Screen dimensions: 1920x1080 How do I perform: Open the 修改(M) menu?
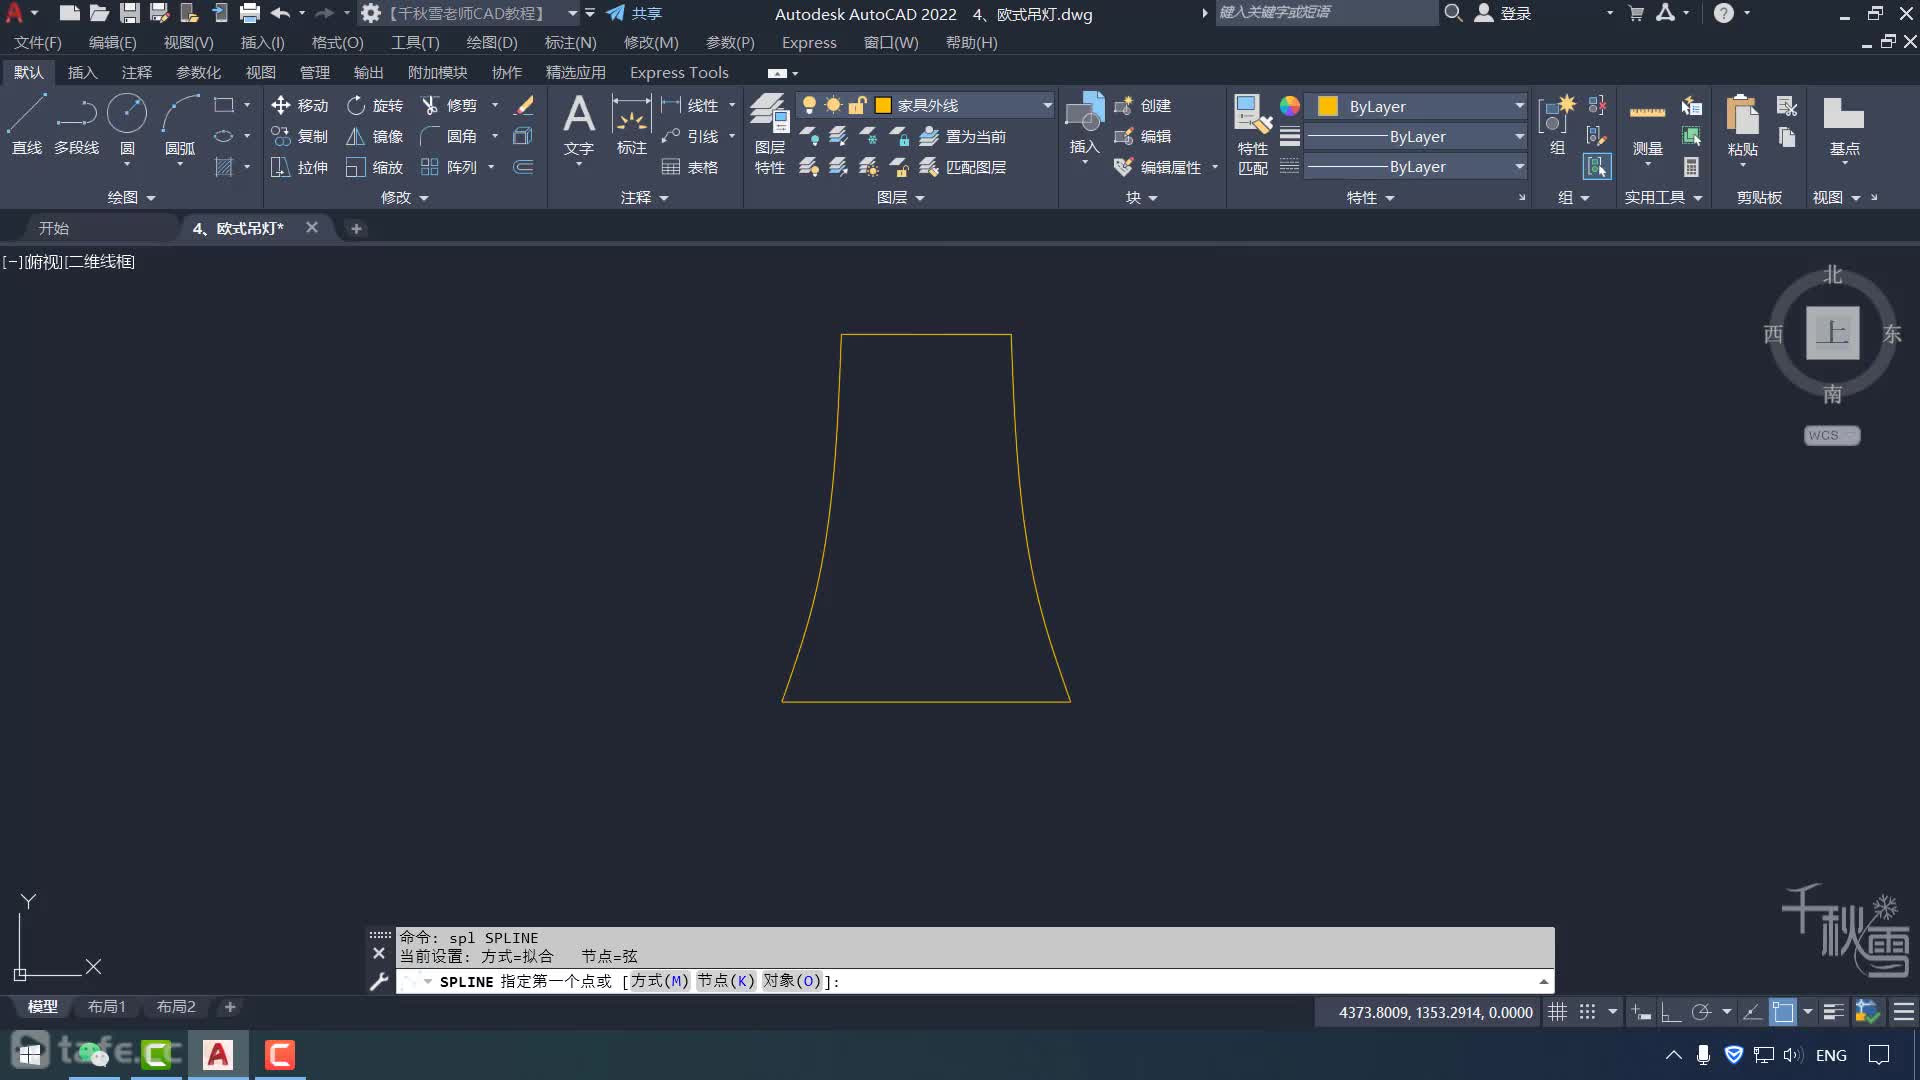651,42
